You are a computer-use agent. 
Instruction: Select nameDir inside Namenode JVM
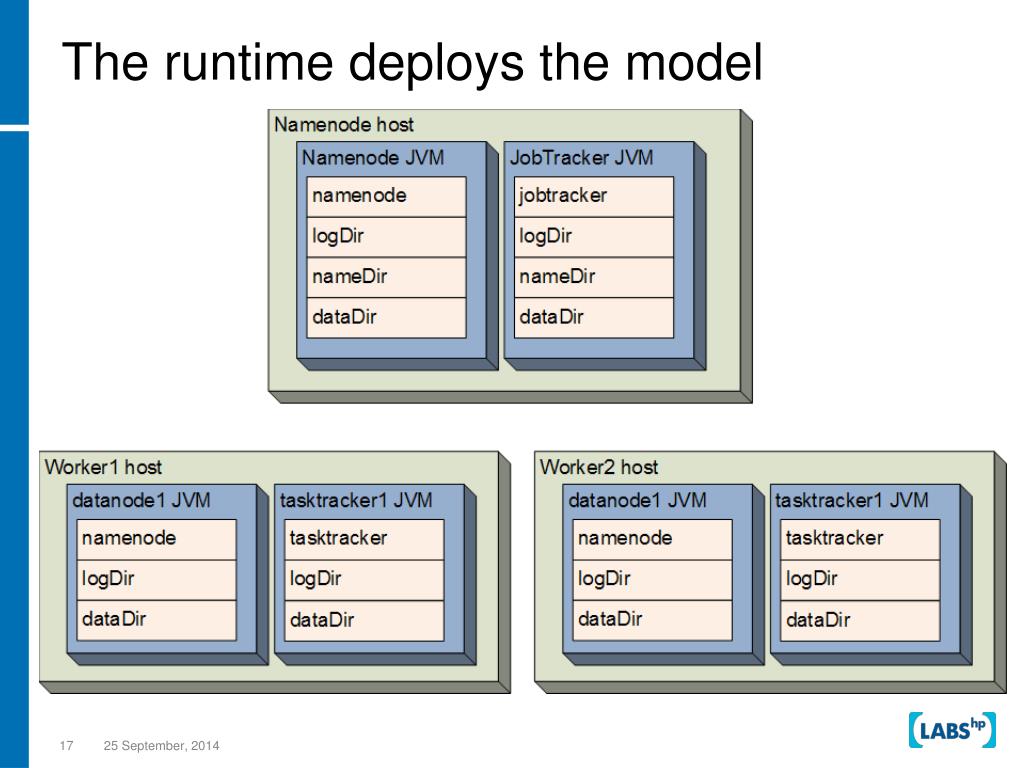point(387,278)
